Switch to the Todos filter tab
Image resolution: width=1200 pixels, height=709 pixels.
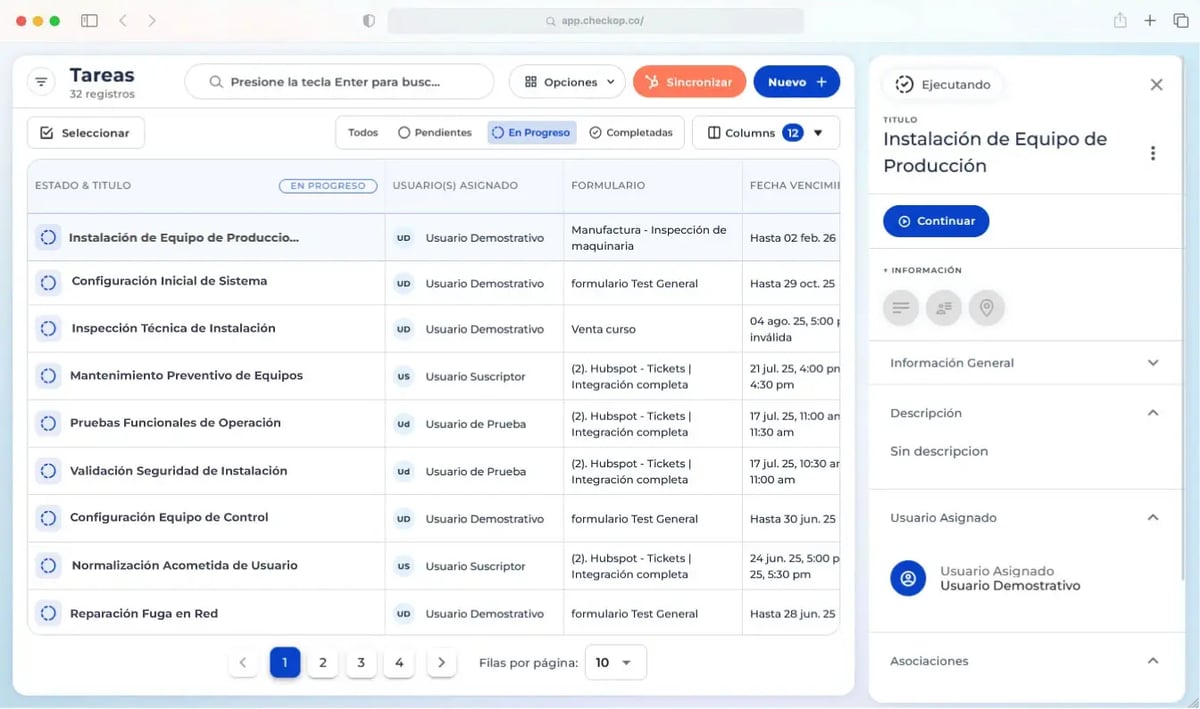(363, 133)
